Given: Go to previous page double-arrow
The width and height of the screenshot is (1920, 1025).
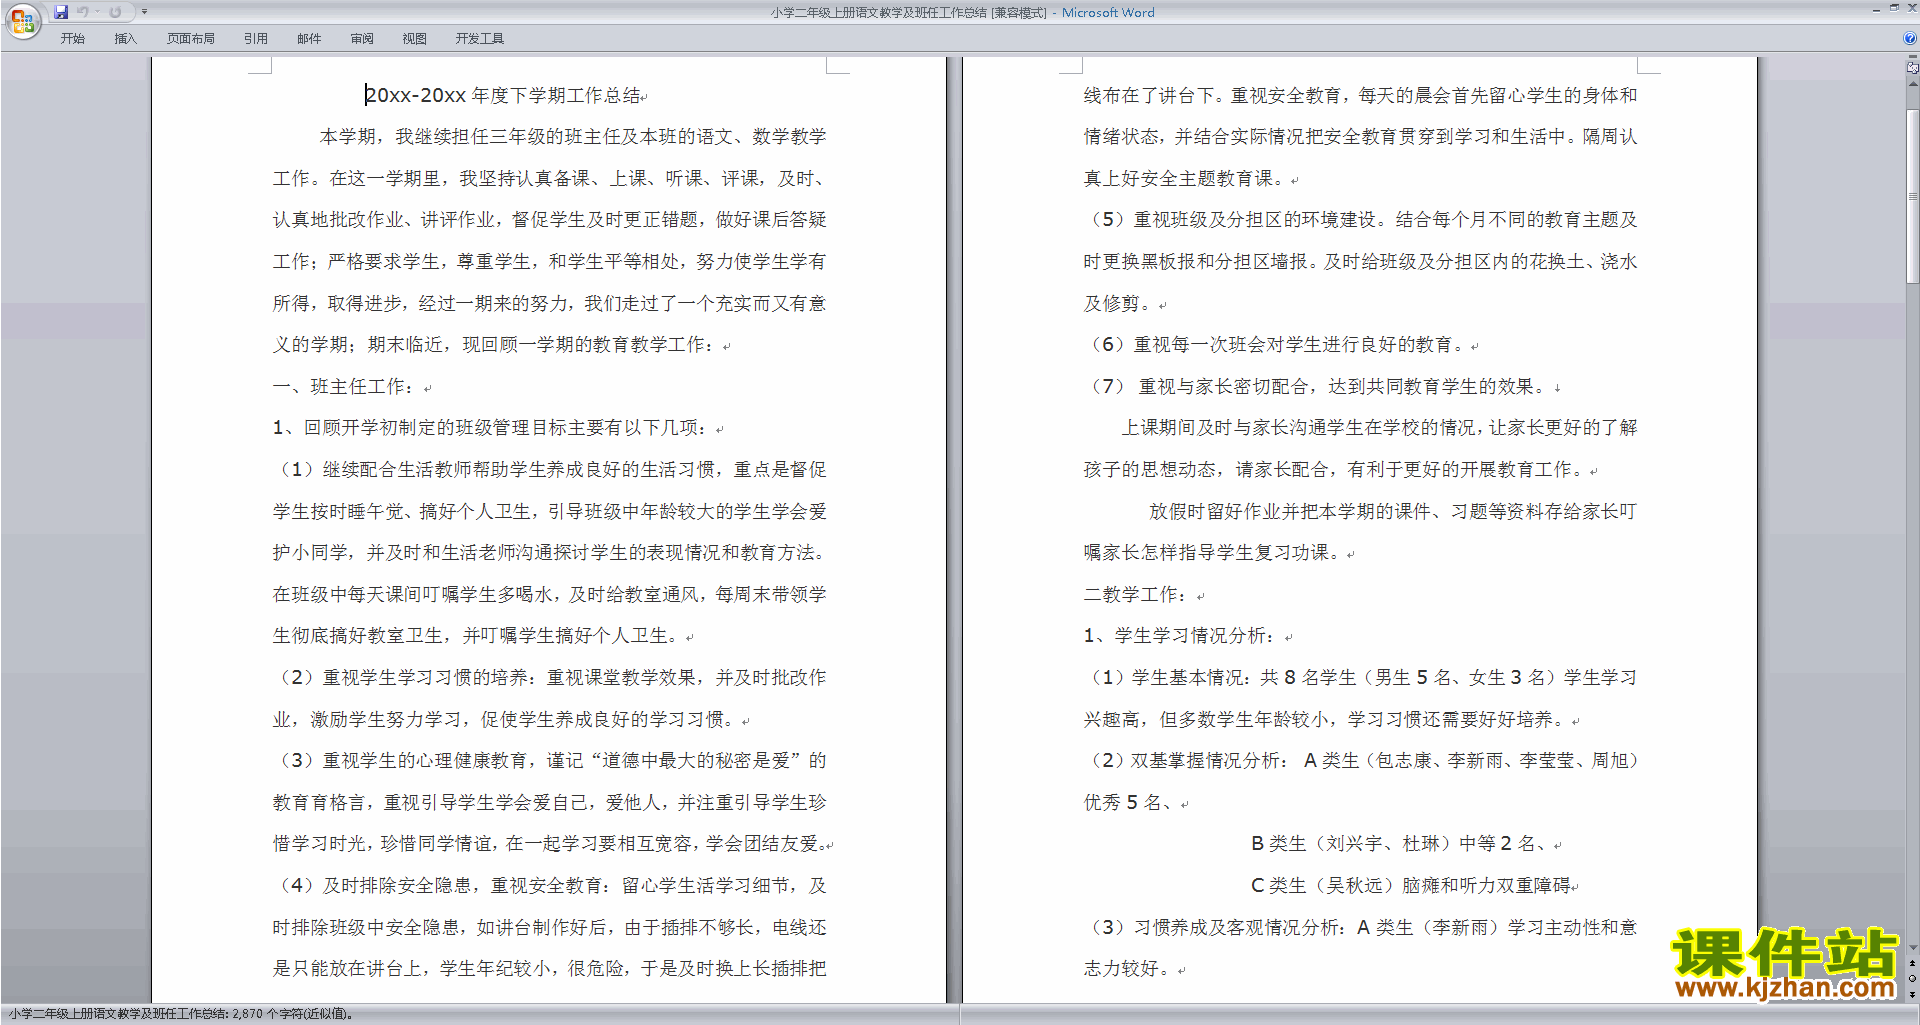Looking at the screenshot, I should [1913, 963].
